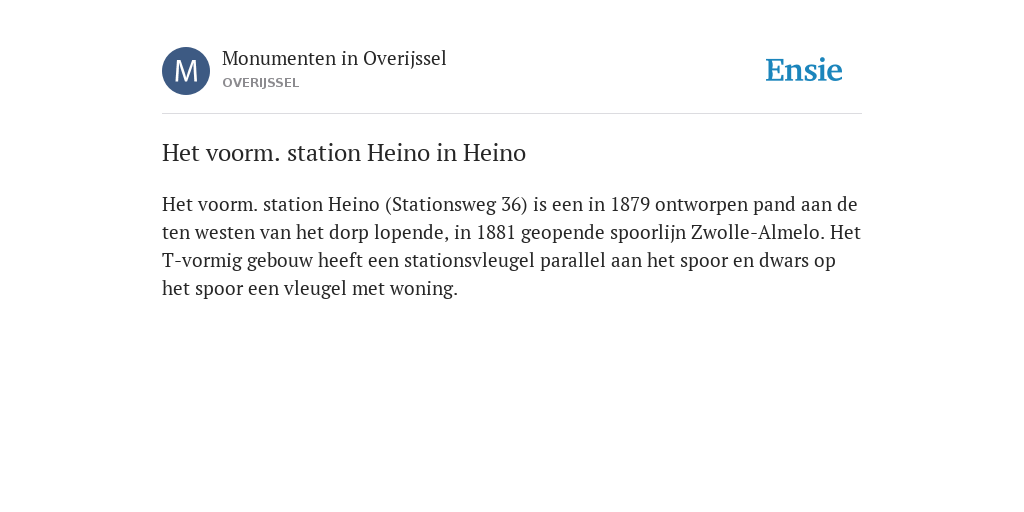Click the year "1879" in the description

point(630,204)
